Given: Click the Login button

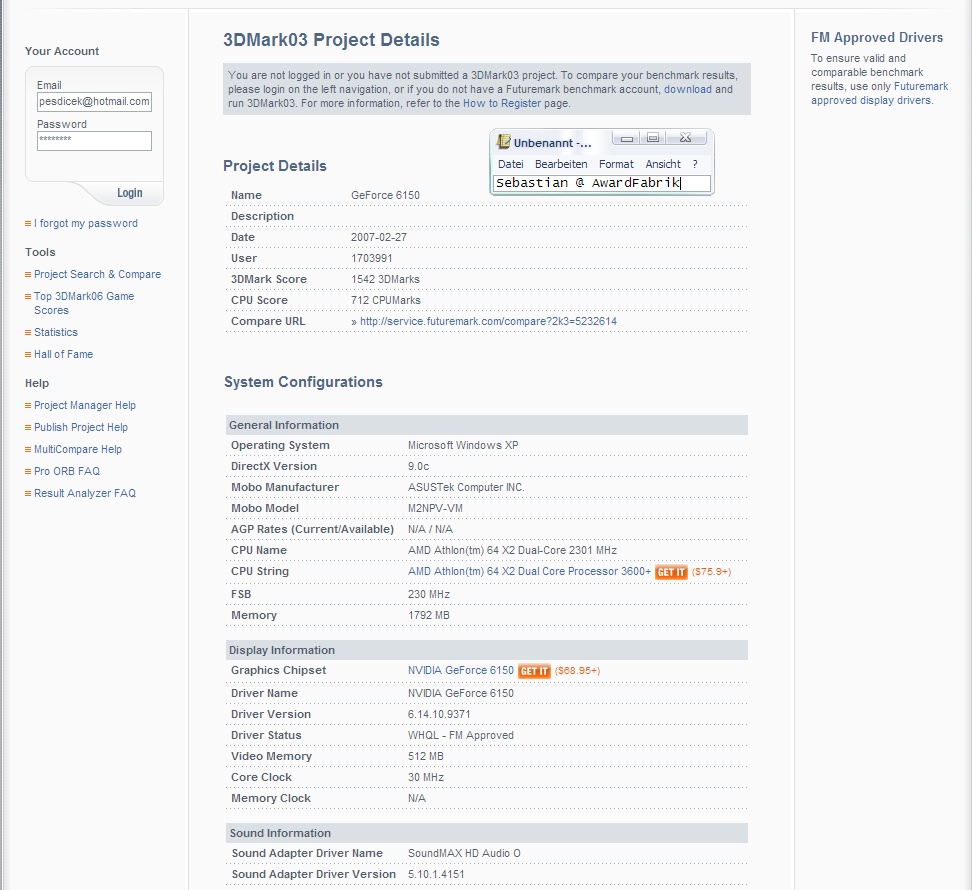Looking at the screenshot, I should 130,193.
